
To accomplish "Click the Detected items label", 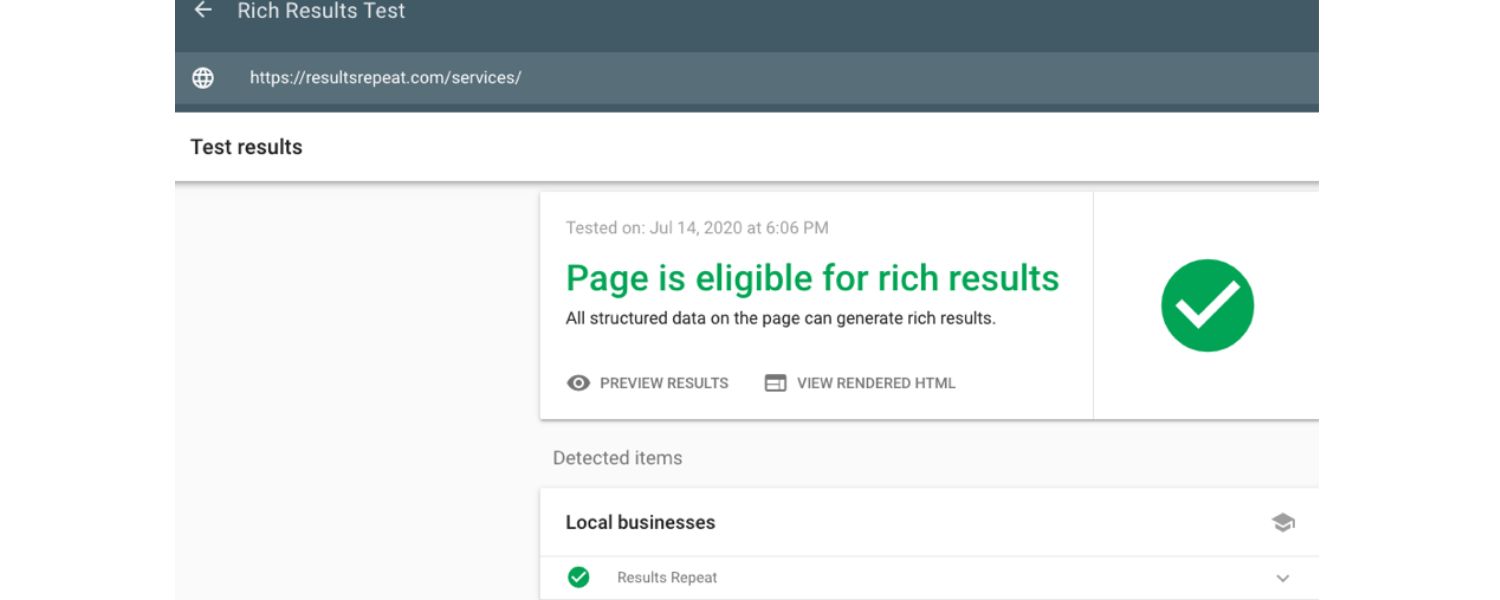I will click(x=617, y=458).
